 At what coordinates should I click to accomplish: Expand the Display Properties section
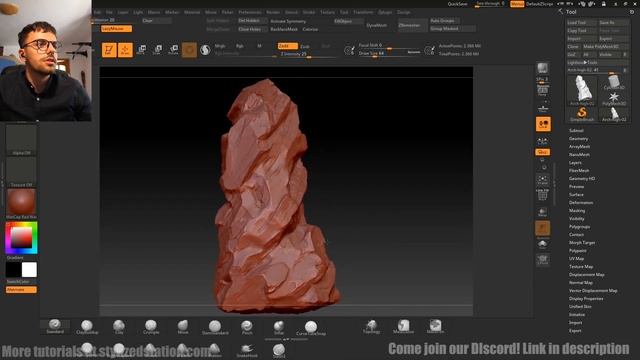586,298
